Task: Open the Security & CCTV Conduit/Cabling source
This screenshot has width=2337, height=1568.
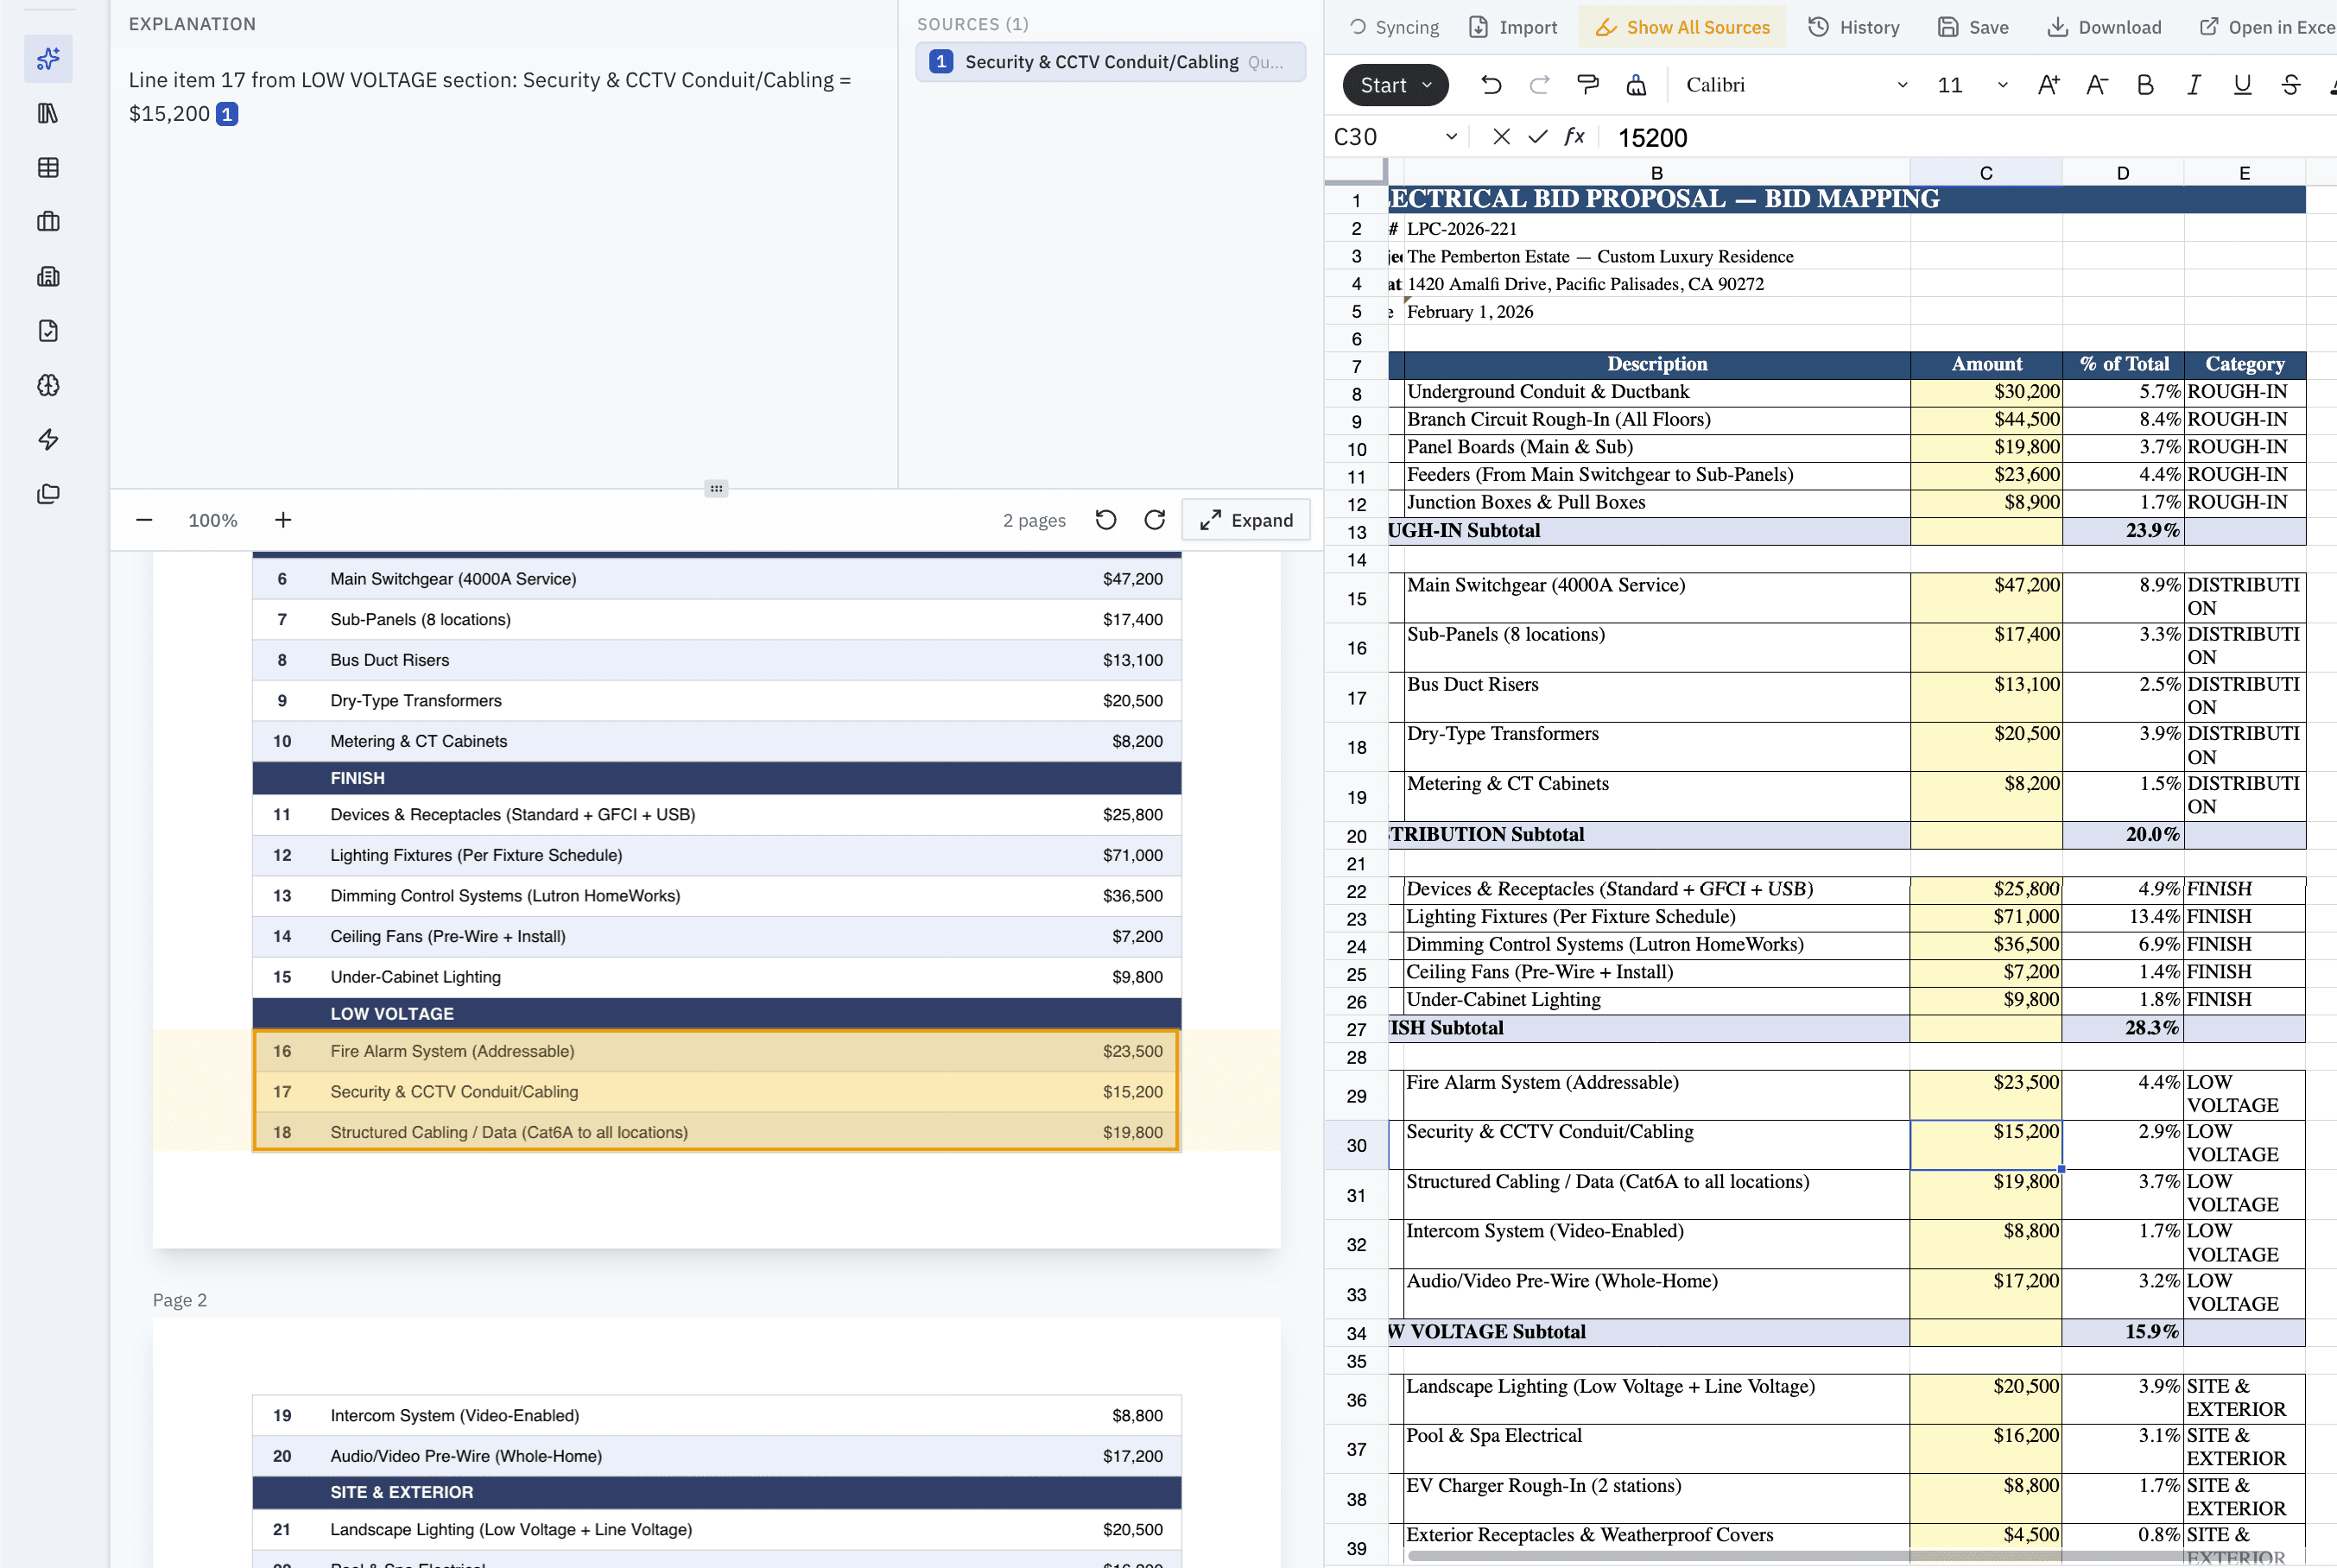Action: click(x=1110, y=62)
